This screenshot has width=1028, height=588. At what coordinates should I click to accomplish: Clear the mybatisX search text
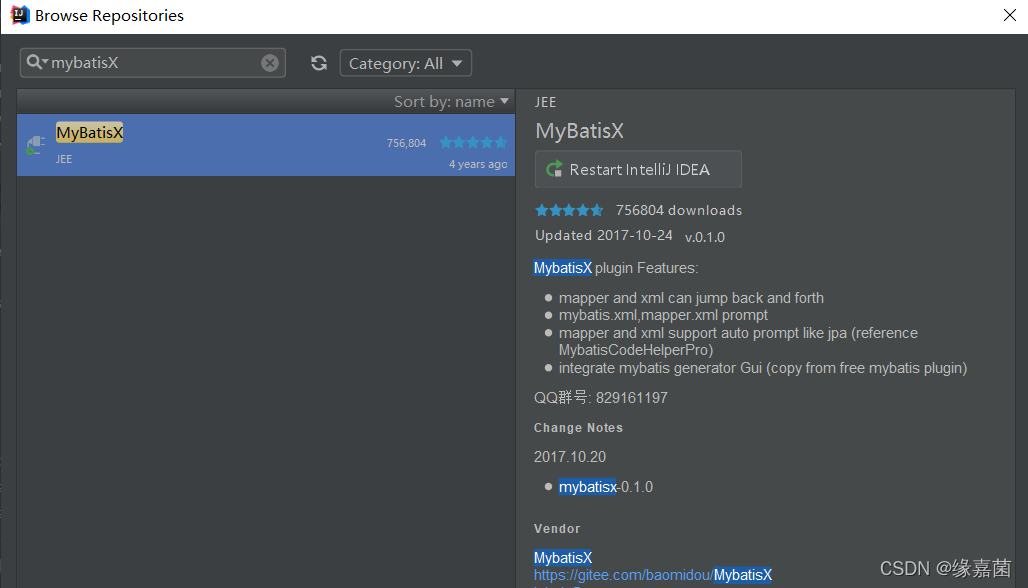pyautogui.click(x=269, y=63)
